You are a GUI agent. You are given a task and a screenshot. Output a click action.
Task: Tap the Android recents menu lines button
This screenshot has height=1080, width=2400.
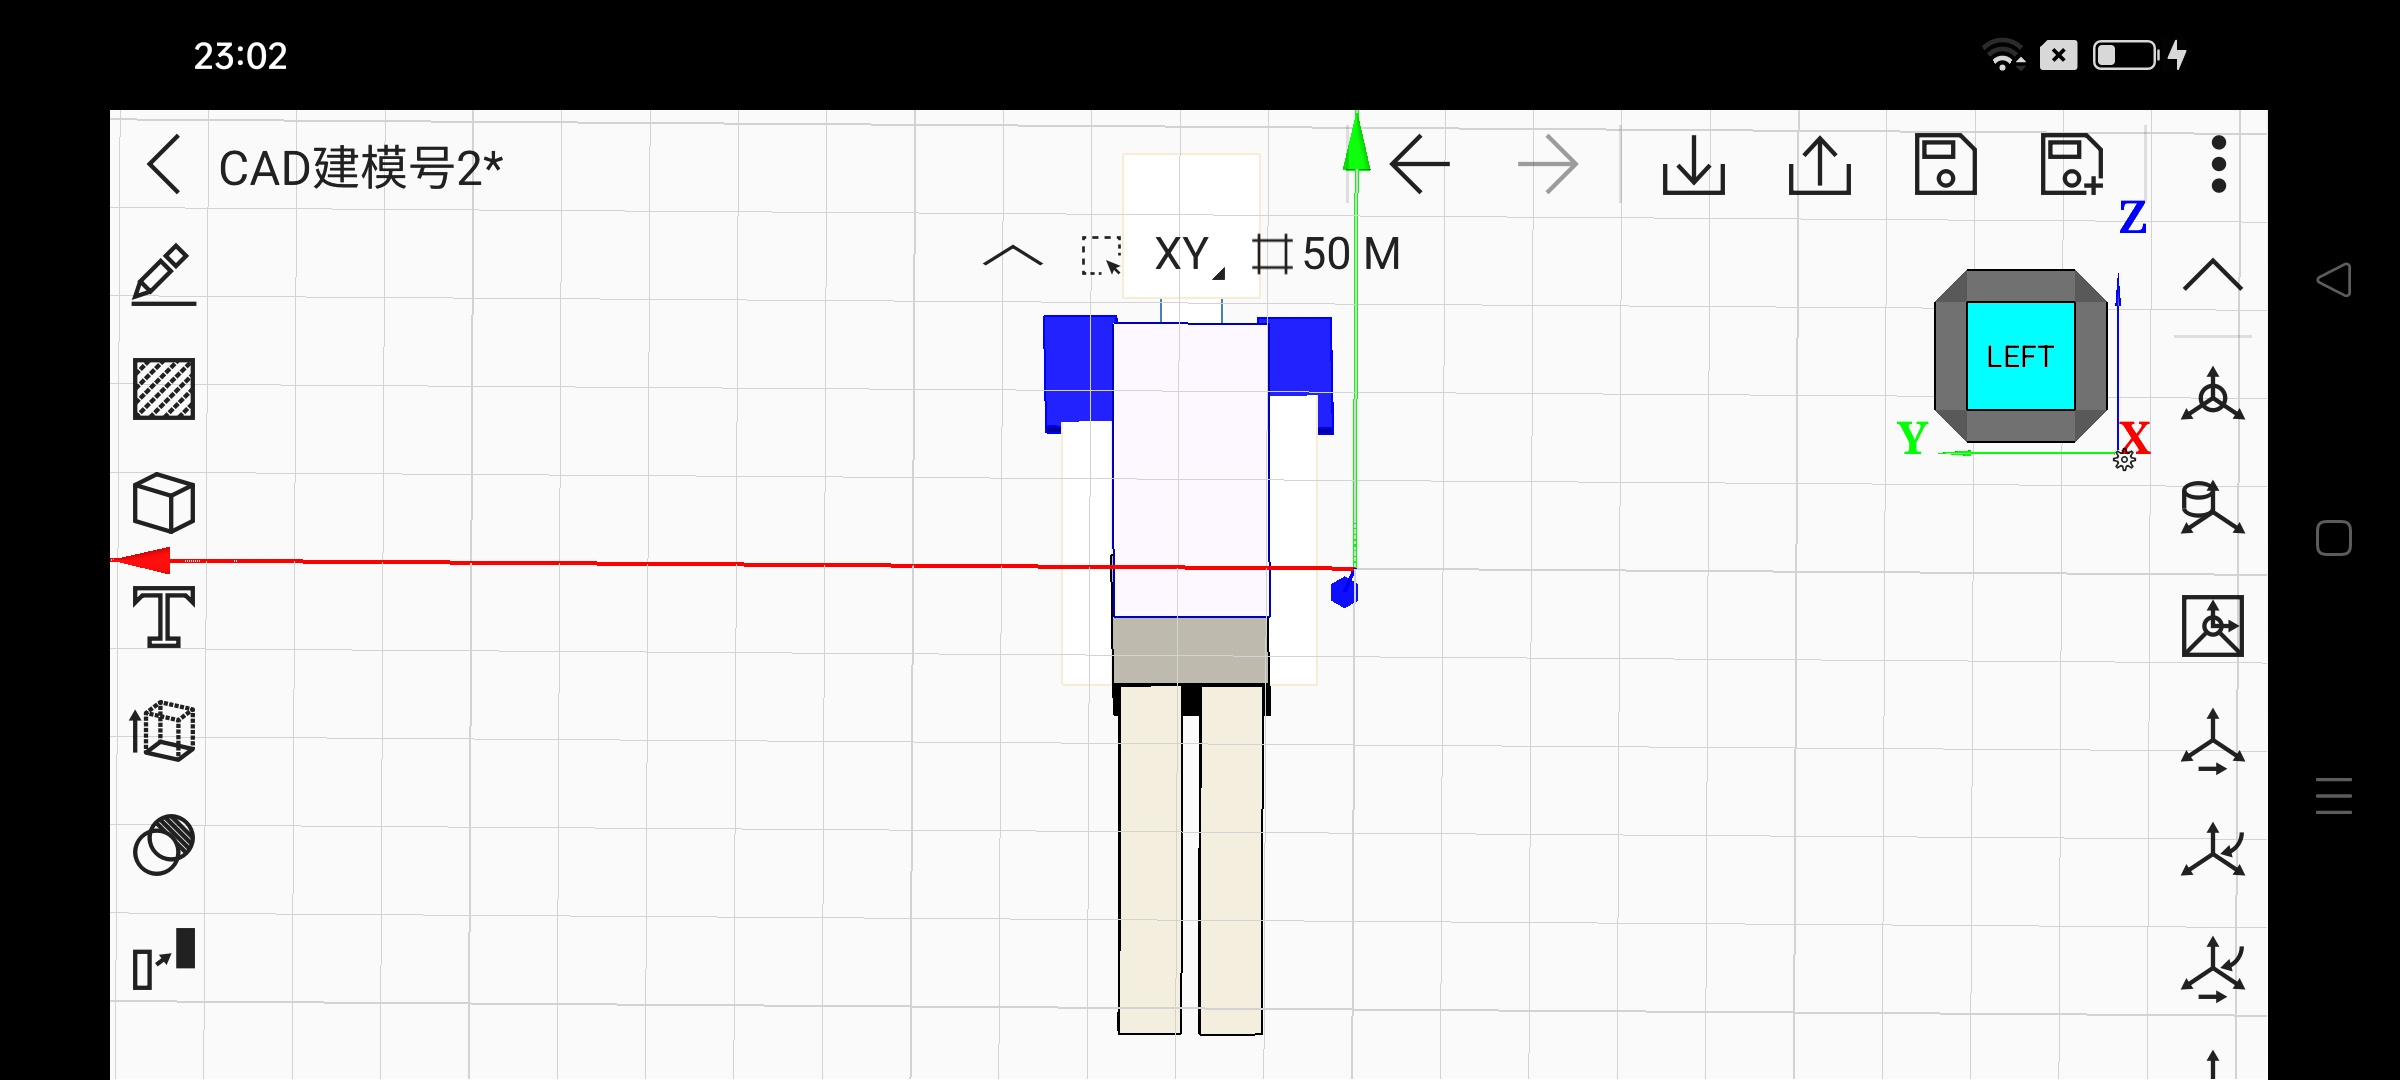(2334, 796)
